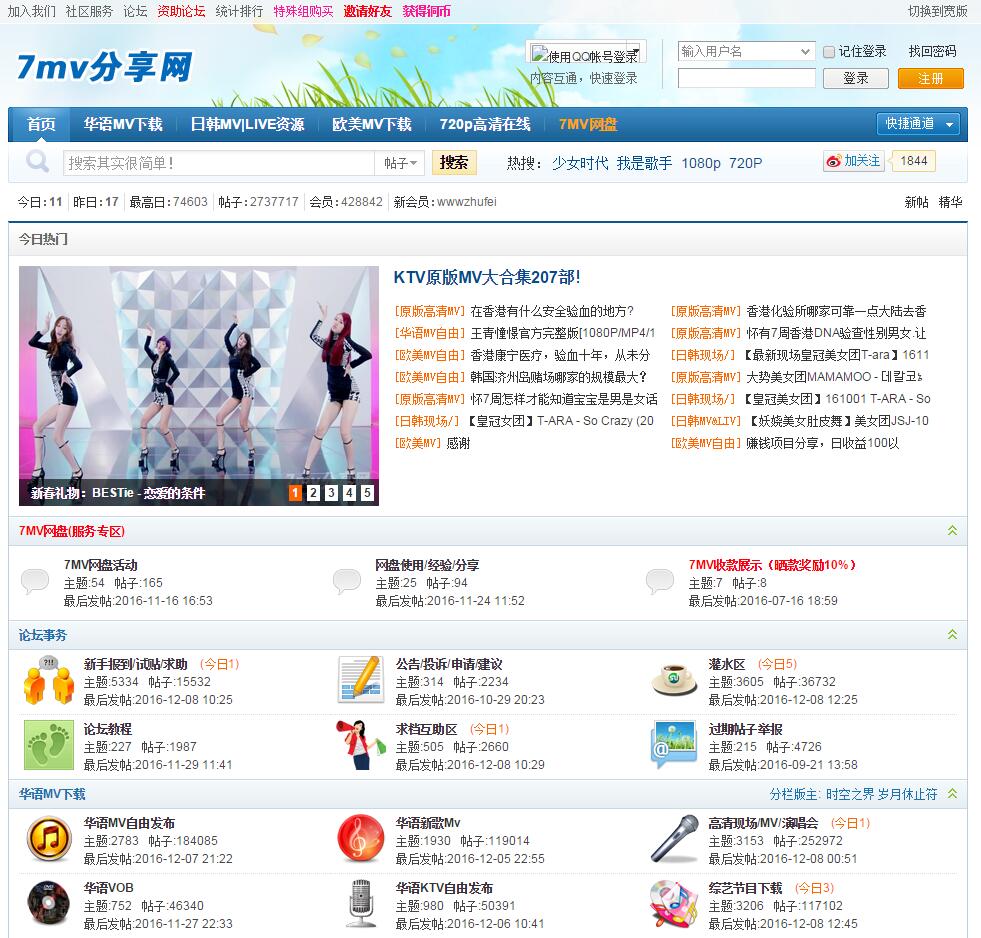Open the 华语MV自由发布 music note icon
This screenshot has height=938, width=981.
(x=49, y=839)
